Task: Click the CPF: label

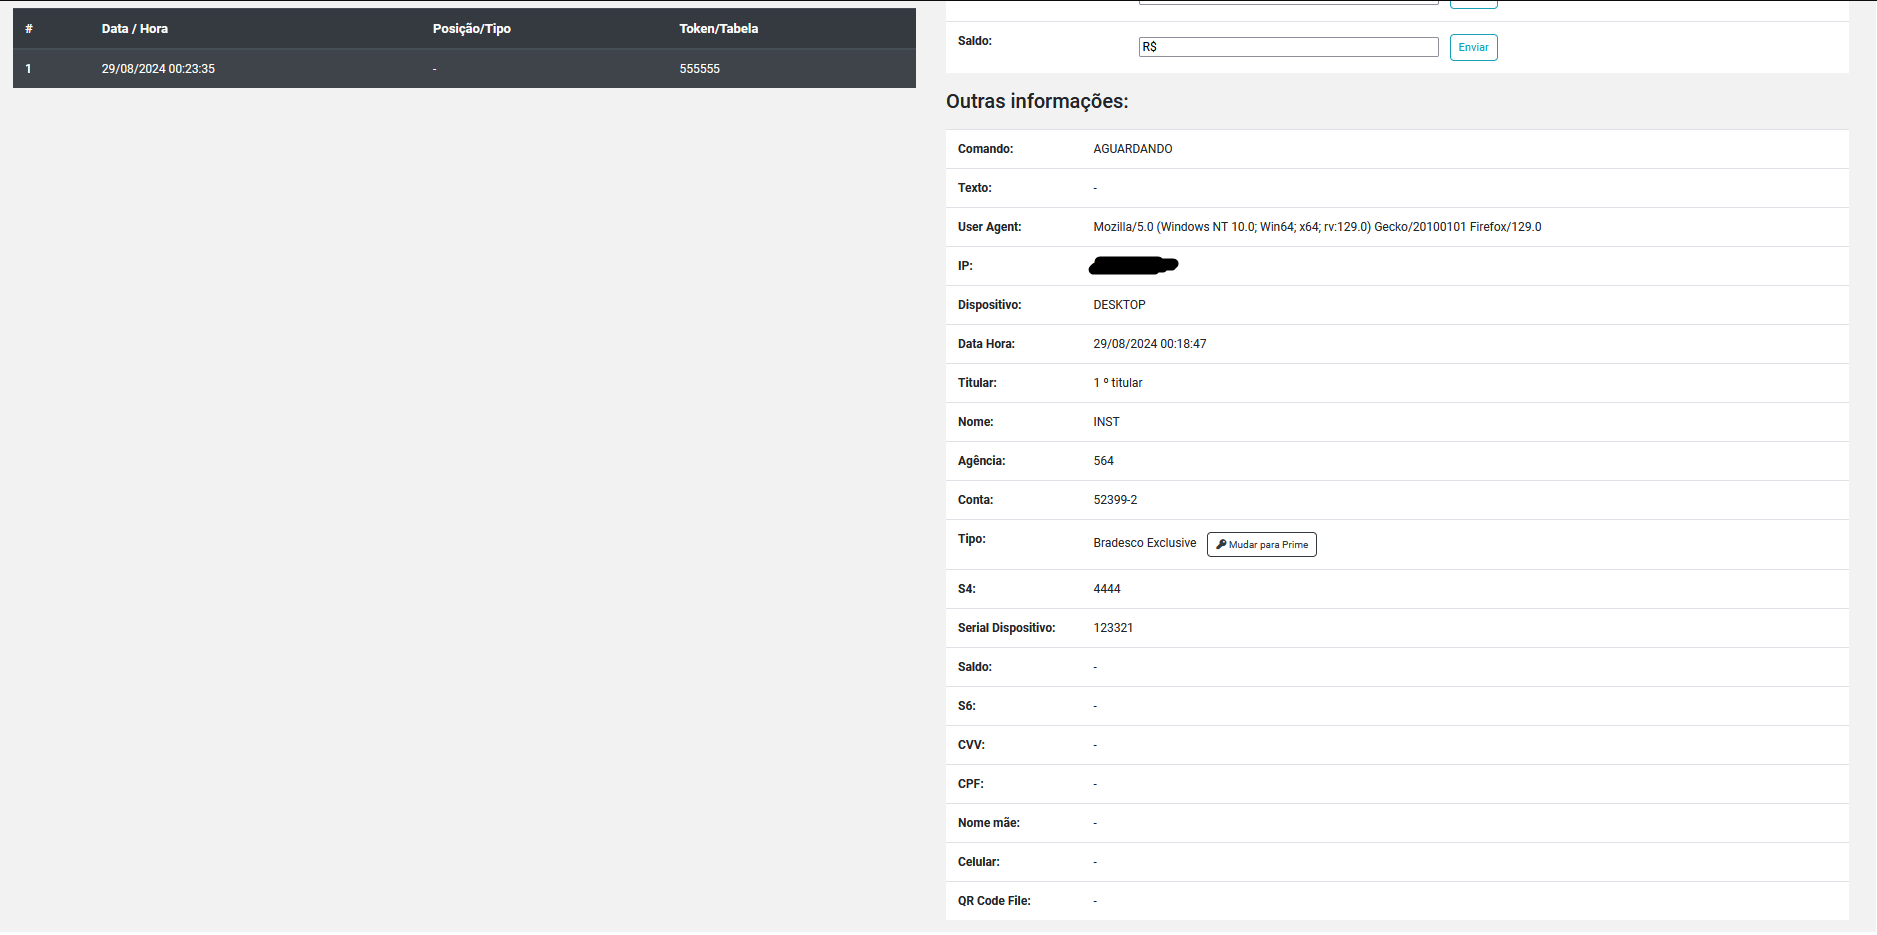Action: click(970, 784)
